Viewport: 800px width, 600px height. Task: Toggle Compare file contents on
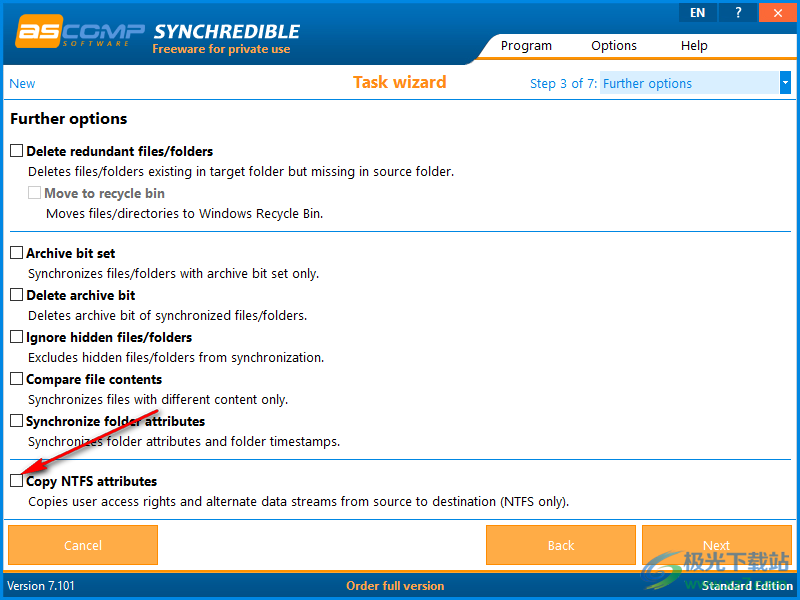tap(16, 379)
